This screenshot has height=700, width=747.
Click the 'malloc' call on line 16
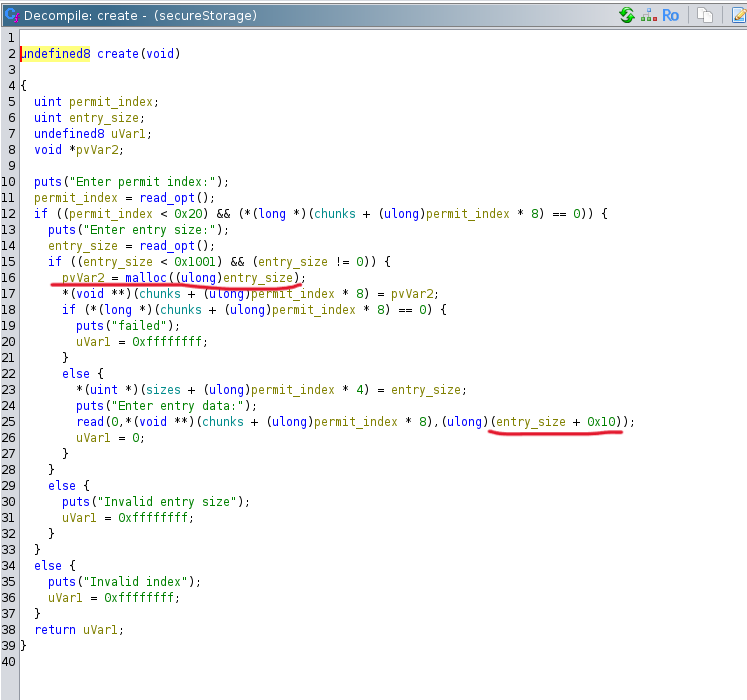coord(146,278)
